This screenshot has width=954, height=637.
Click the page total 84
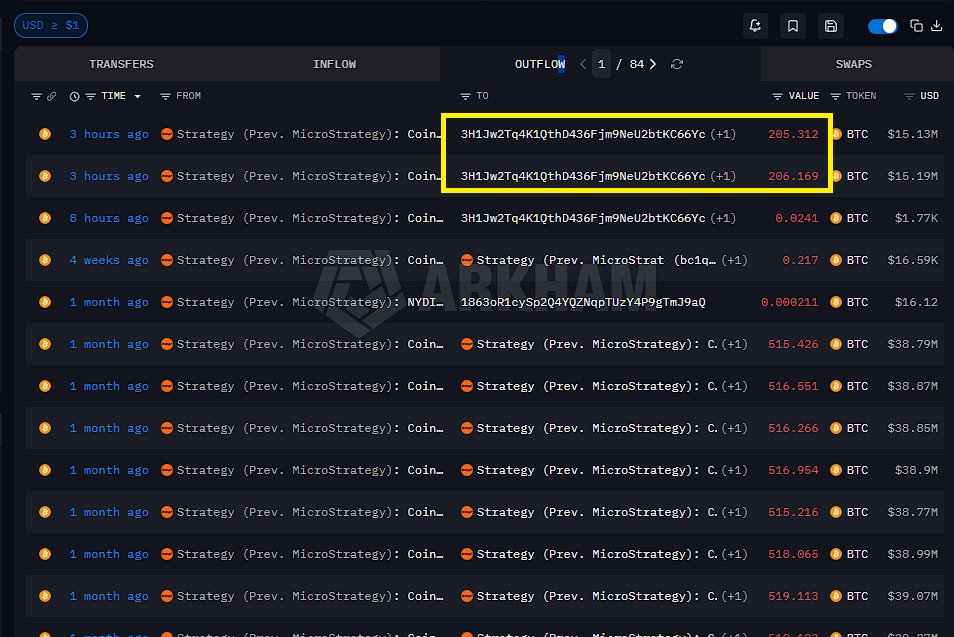[636, 64]
